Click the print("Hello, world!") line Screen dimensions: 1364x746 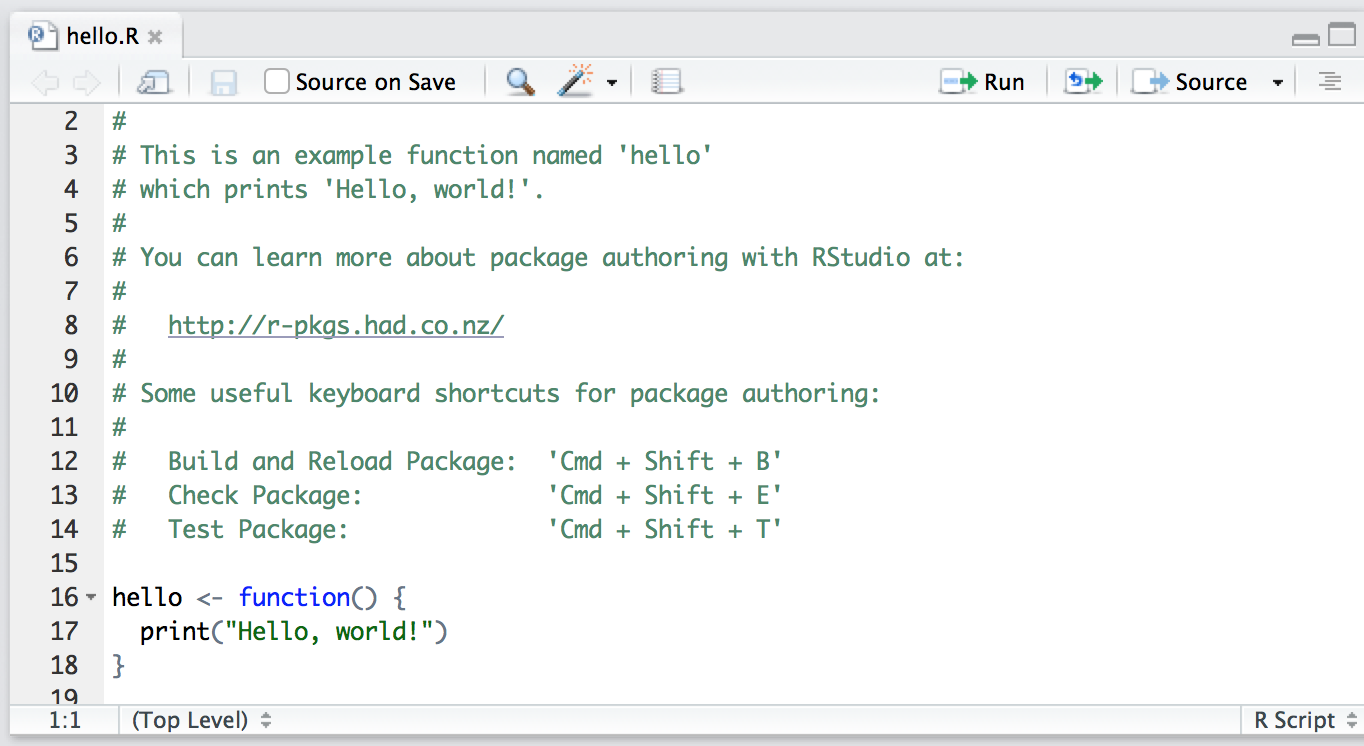(294, 631)
